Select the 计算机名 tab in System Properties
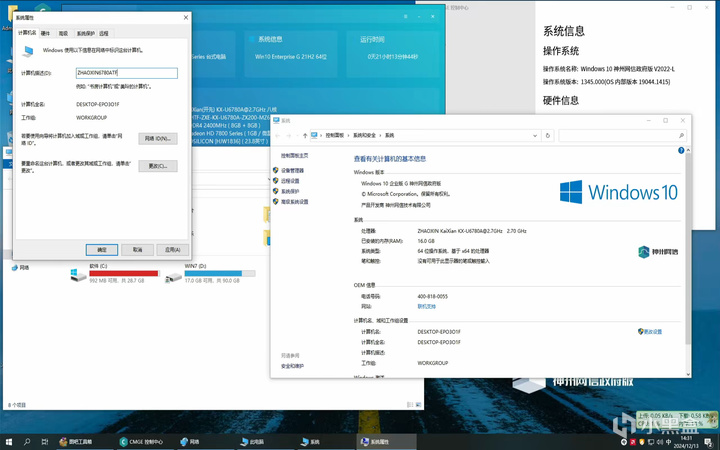Image resolution: width=720 pixels, height=450 pixels. [27, 33]
